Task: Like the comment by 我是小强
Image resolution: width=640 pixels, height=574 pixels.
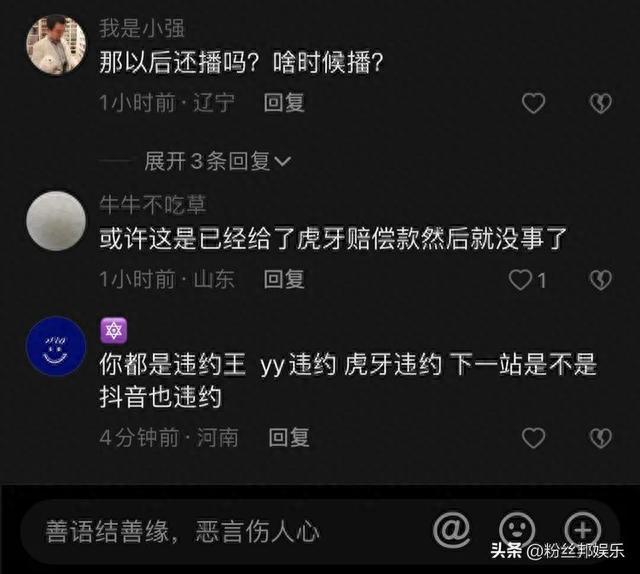Action: pos(533,103)
